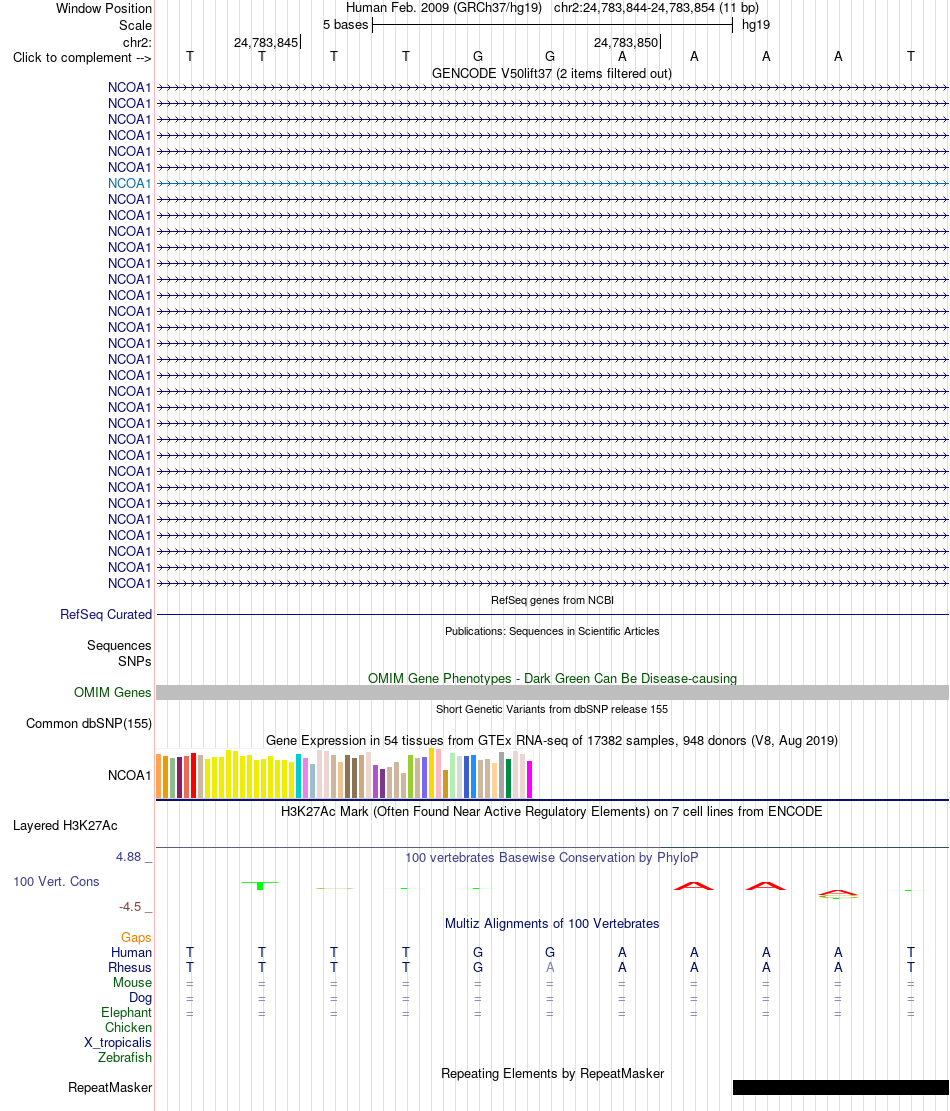Click the last 'T' in the Rhesus alignment row
The width and height of the screenshot is (950, 1111).
click(910, 967)
